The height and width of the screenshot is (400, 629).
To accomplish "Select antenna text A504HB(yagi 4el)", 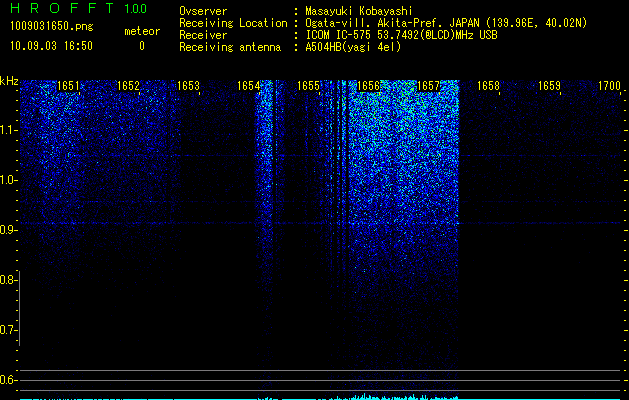I will click(x=353, y=47).
